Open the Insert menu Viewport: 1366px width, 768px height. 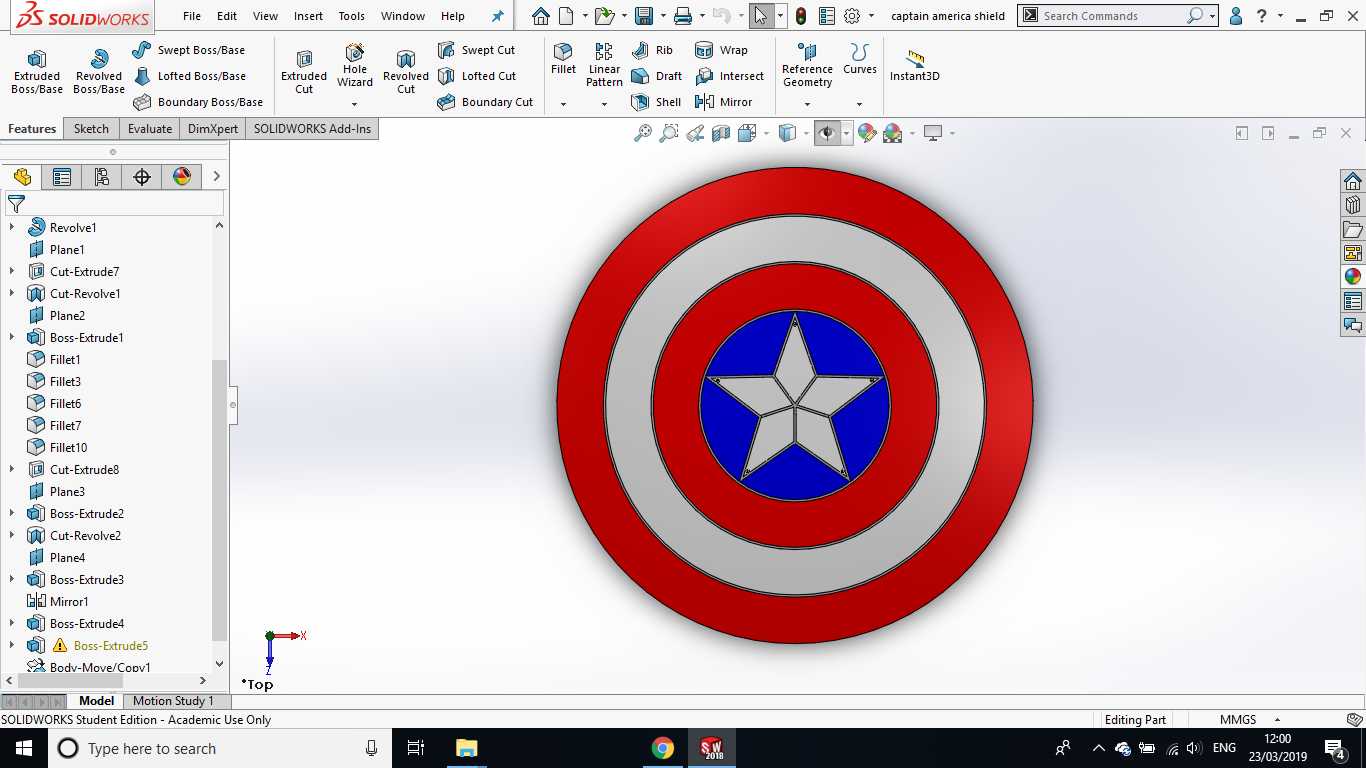(x=308, y=16)
